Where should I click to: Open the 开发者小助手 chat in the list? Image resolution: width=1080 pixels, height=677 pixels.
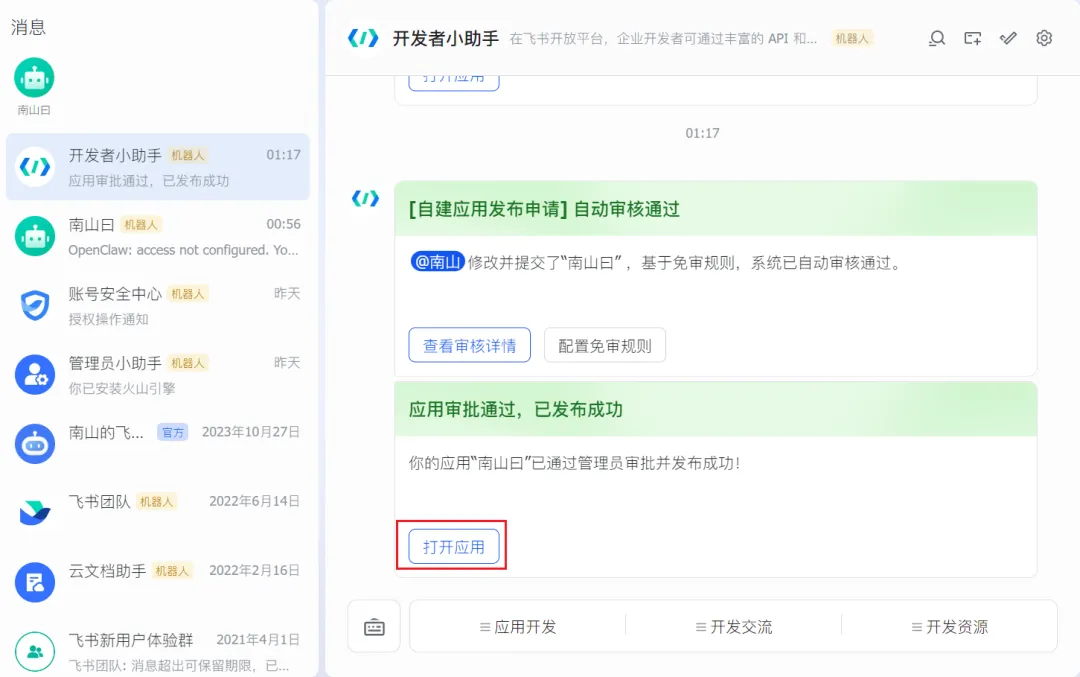(x=158, y=167)
